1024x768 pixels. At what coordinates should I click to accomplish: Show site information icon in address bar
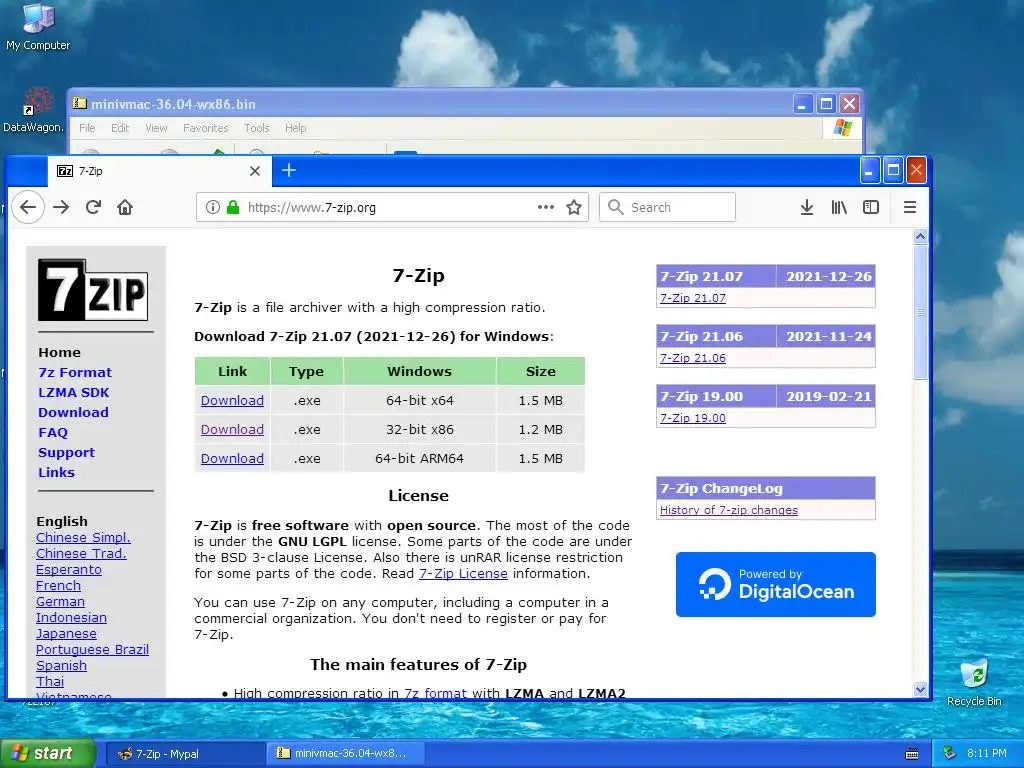[x=212, y=208]
